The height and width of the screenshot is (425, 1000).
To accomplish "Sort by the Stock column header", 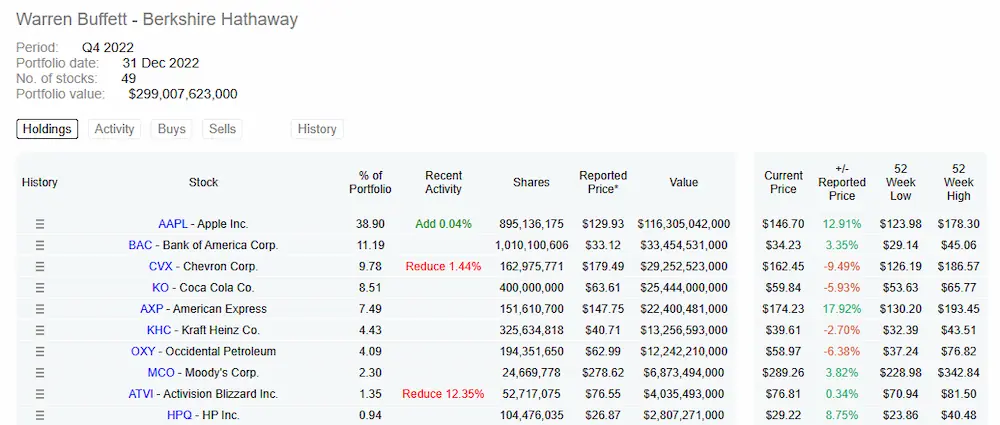I will coord(203,183).
